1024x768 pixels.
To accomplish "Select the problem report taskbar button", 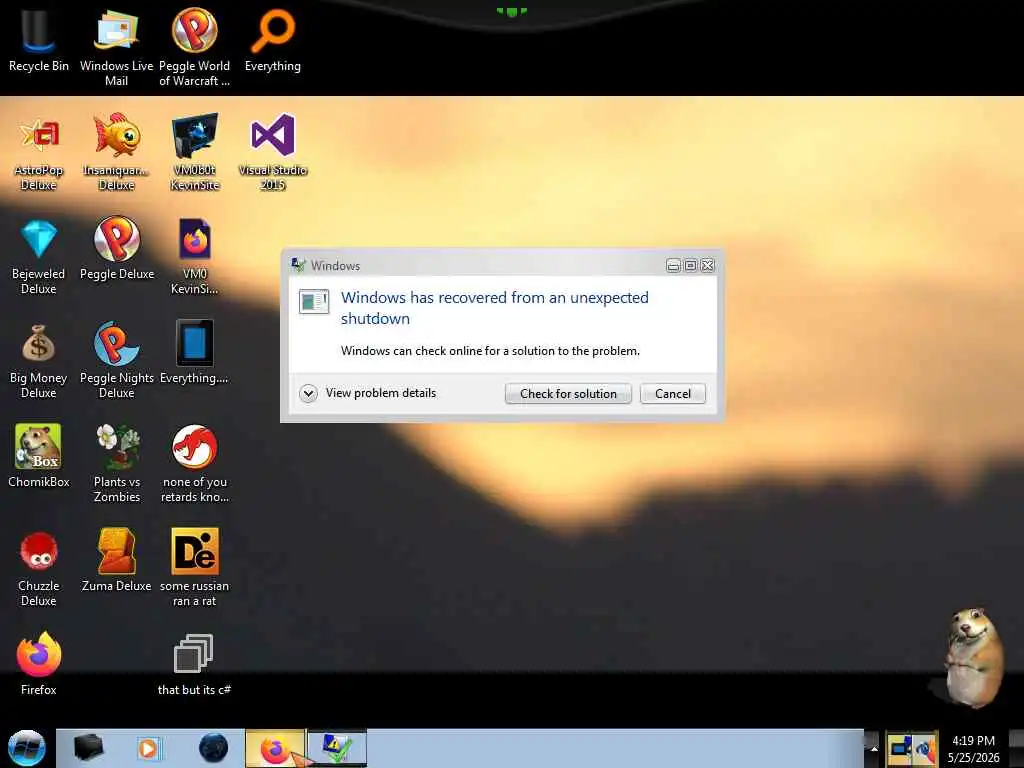I will (337, 748).
